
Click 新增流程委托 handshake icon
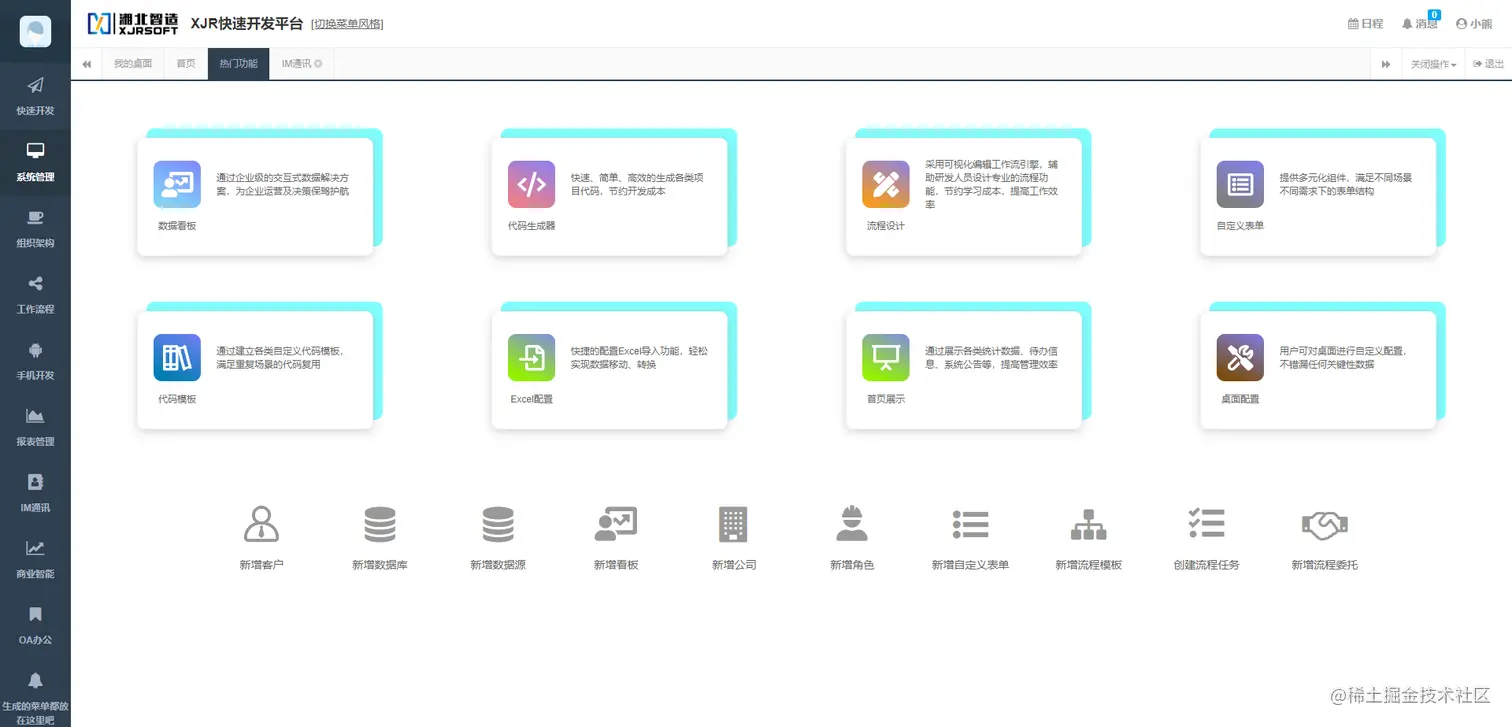[1325, 524]
